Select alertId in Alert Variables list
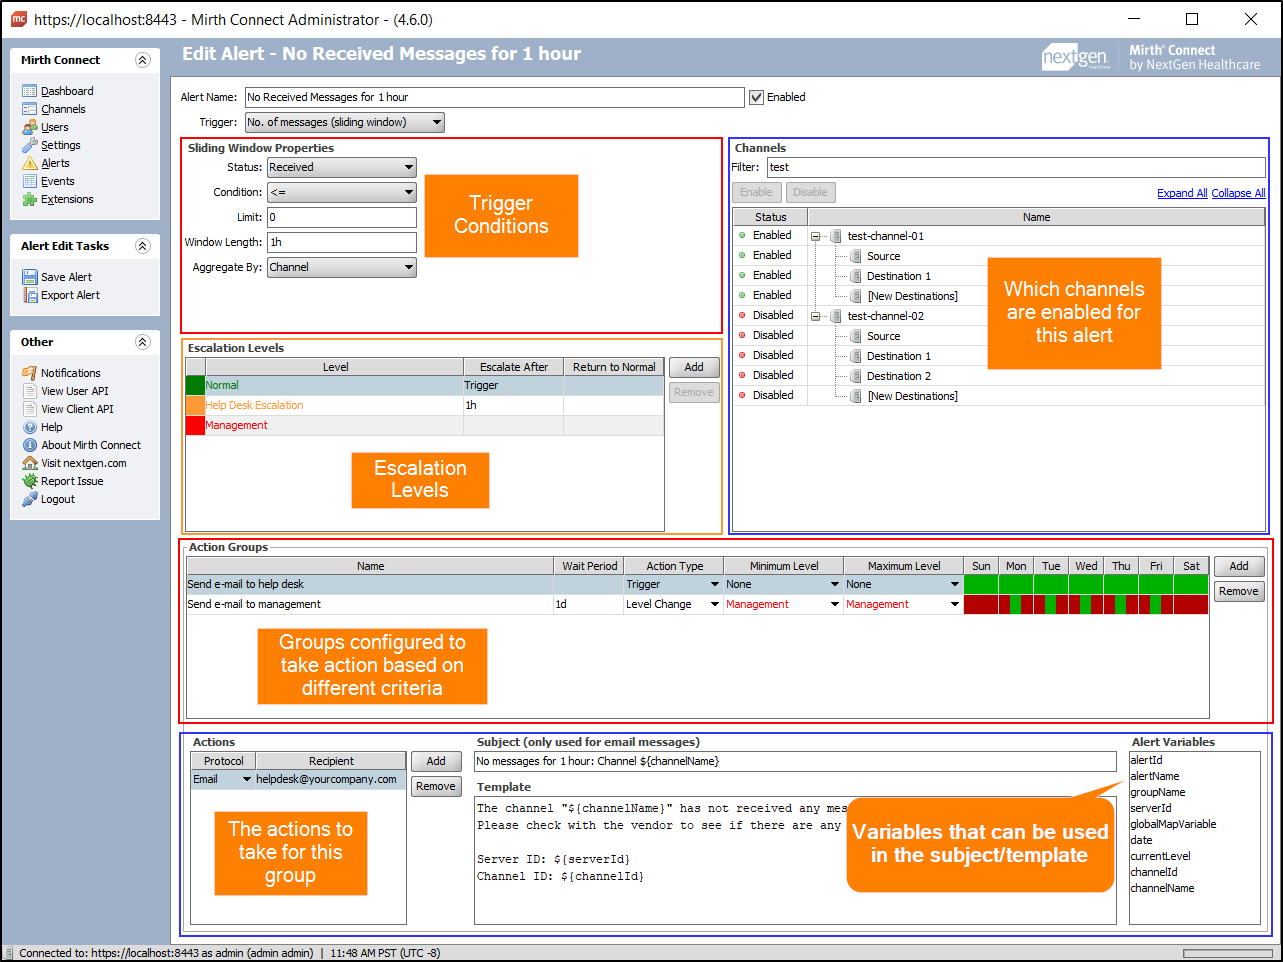1283x962 pixels. (1146, 760)
